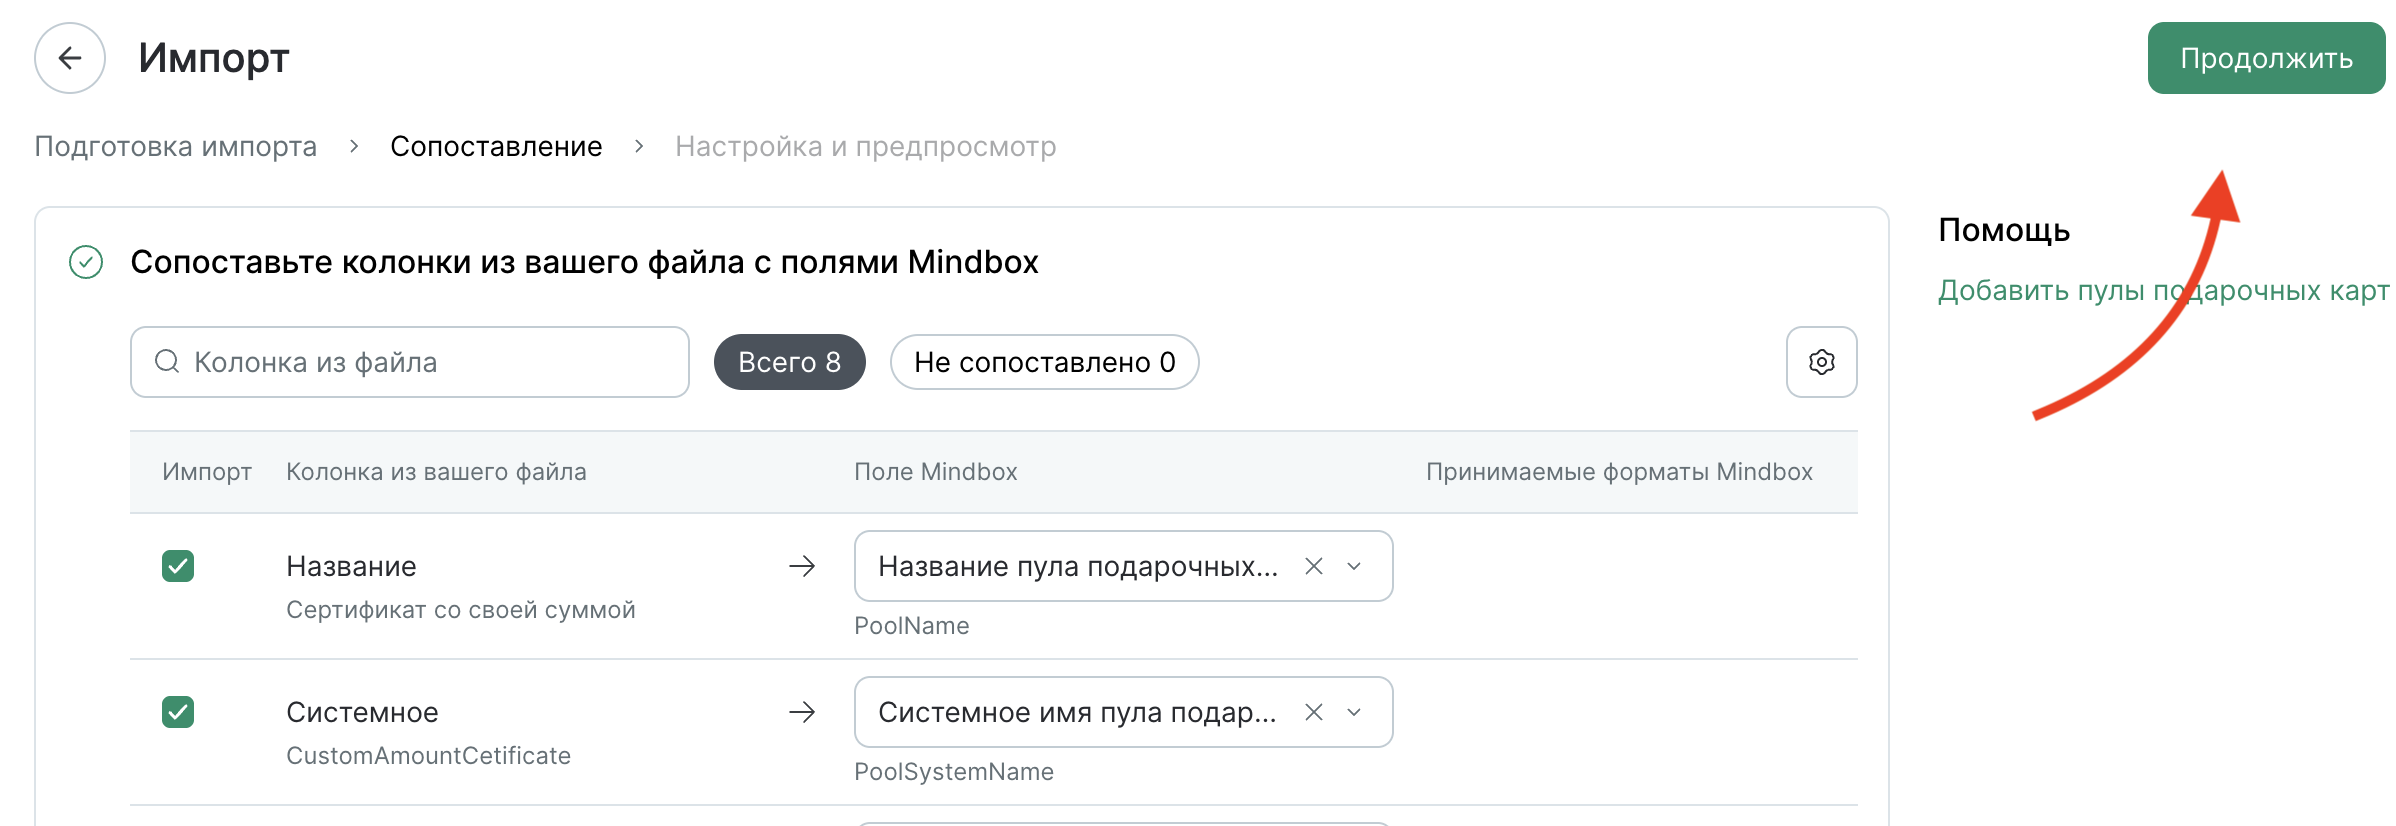Click Сопоставьте колонки из вашего файла heading
This screenshot has width=2396, height=826.
(x=584, y=262)
